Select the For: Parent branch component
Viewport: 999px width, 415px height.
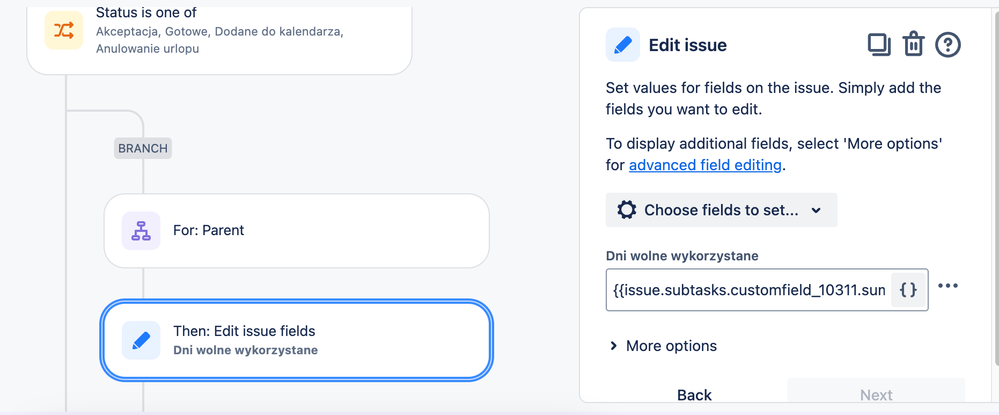[x=296, y=231]
